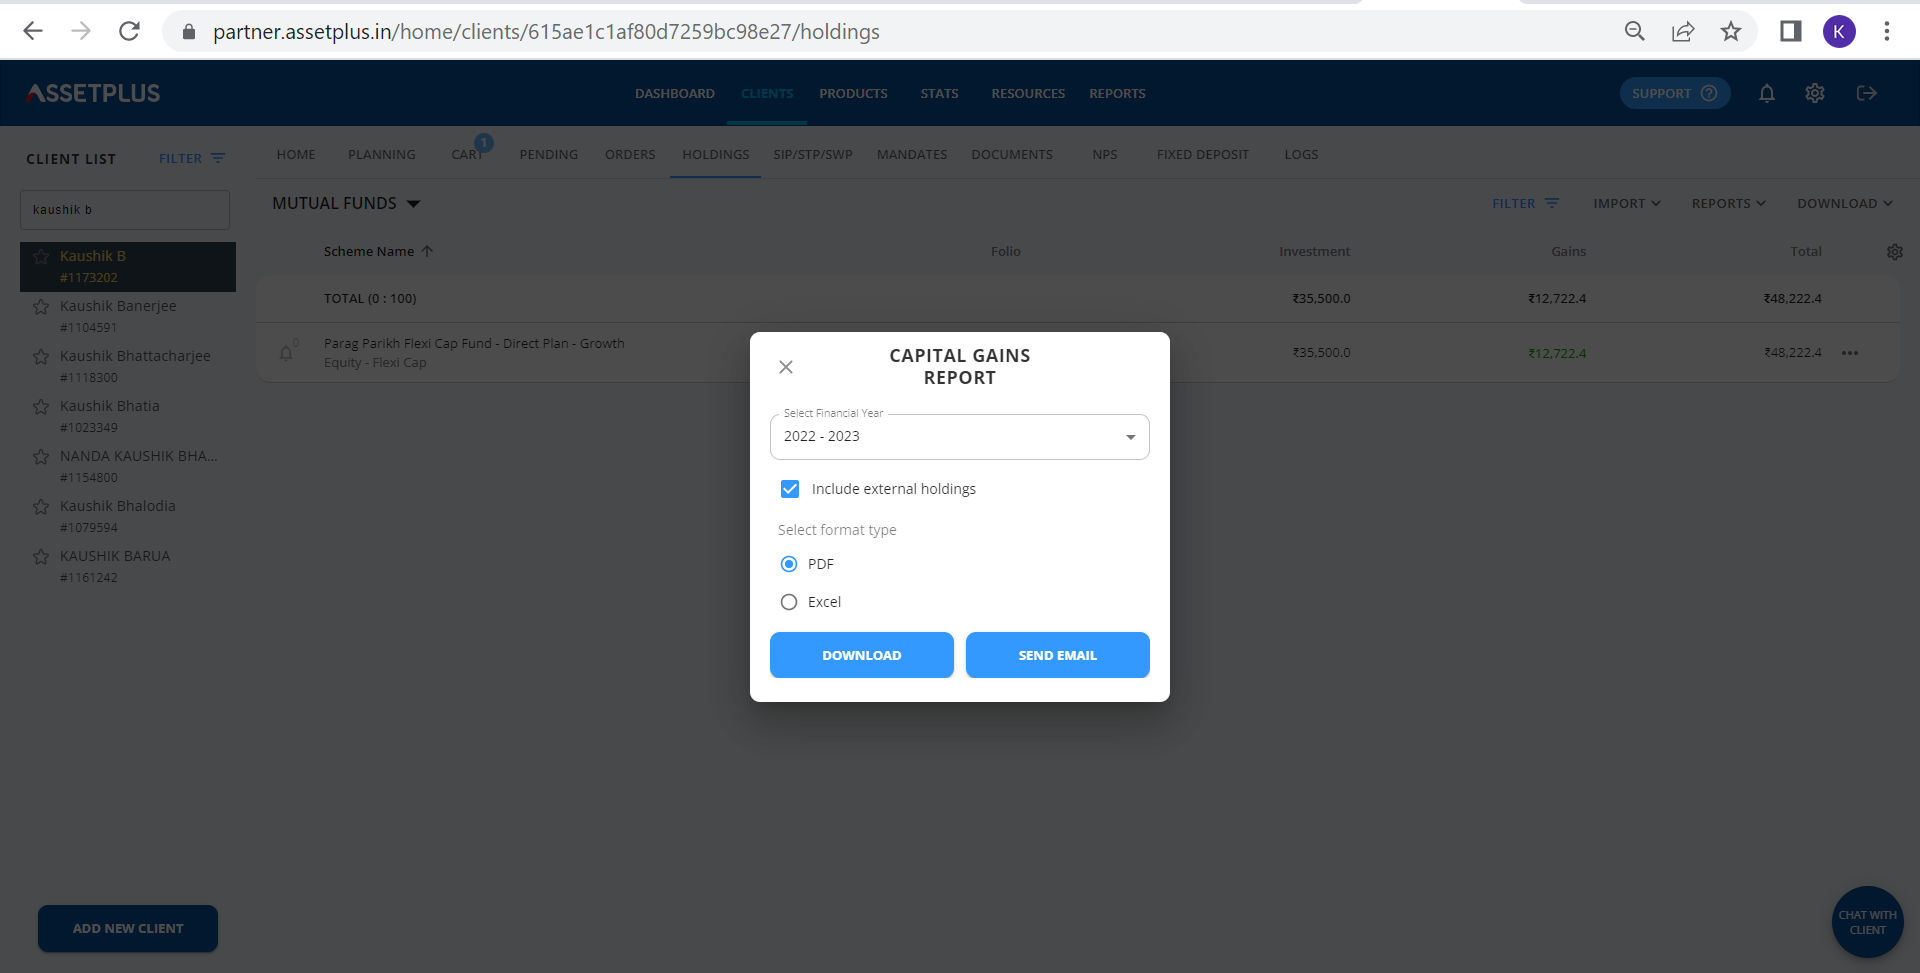
Task: Open the Documents tab
Action: coord(1012,155)
